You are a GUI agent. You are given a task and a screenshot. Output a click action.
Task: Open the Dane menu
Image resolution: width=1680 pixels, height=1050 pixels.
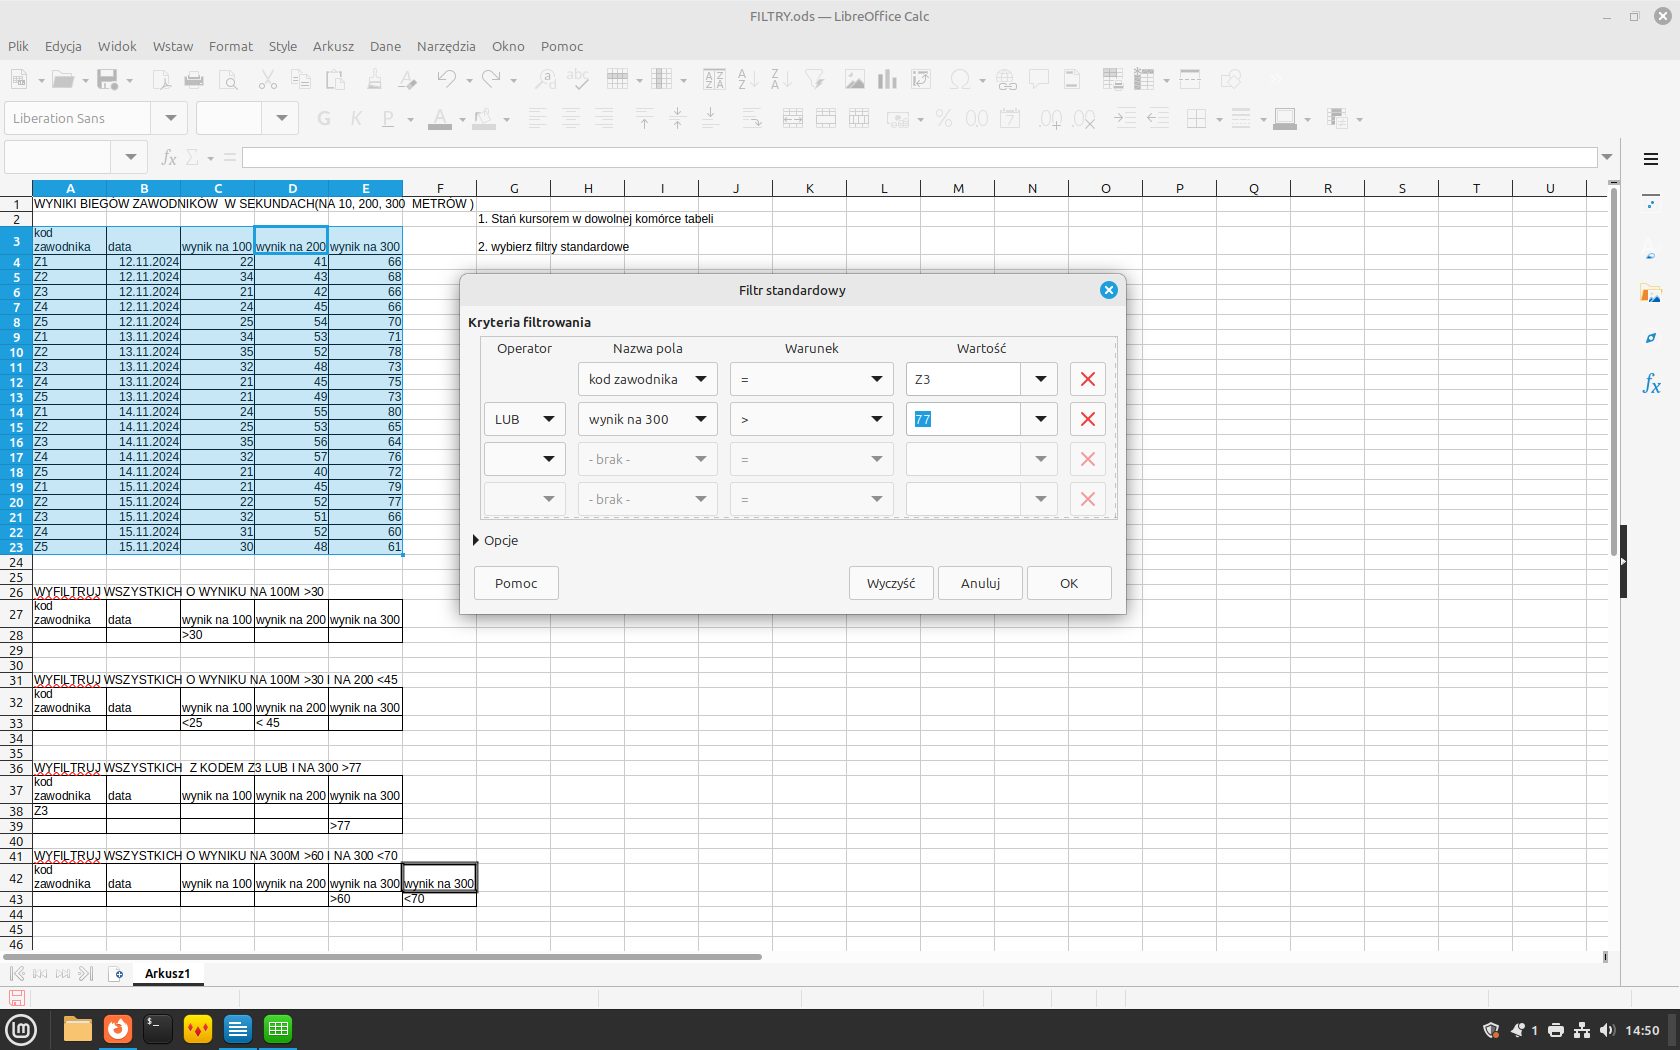[385, 47]
